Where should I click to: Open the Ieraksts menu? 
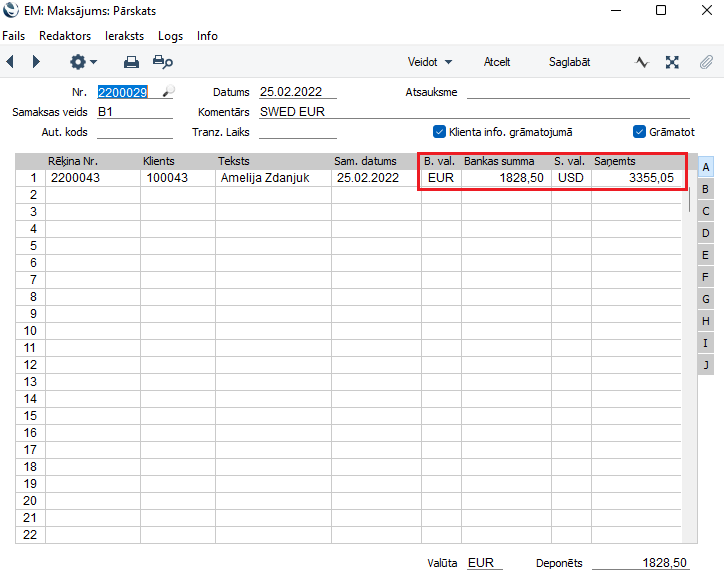coord(124,36)
